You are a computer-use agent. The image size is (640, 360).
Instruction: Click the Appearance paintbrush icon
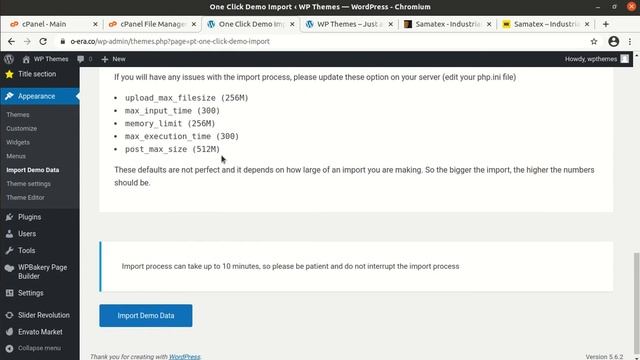point(9,96)
